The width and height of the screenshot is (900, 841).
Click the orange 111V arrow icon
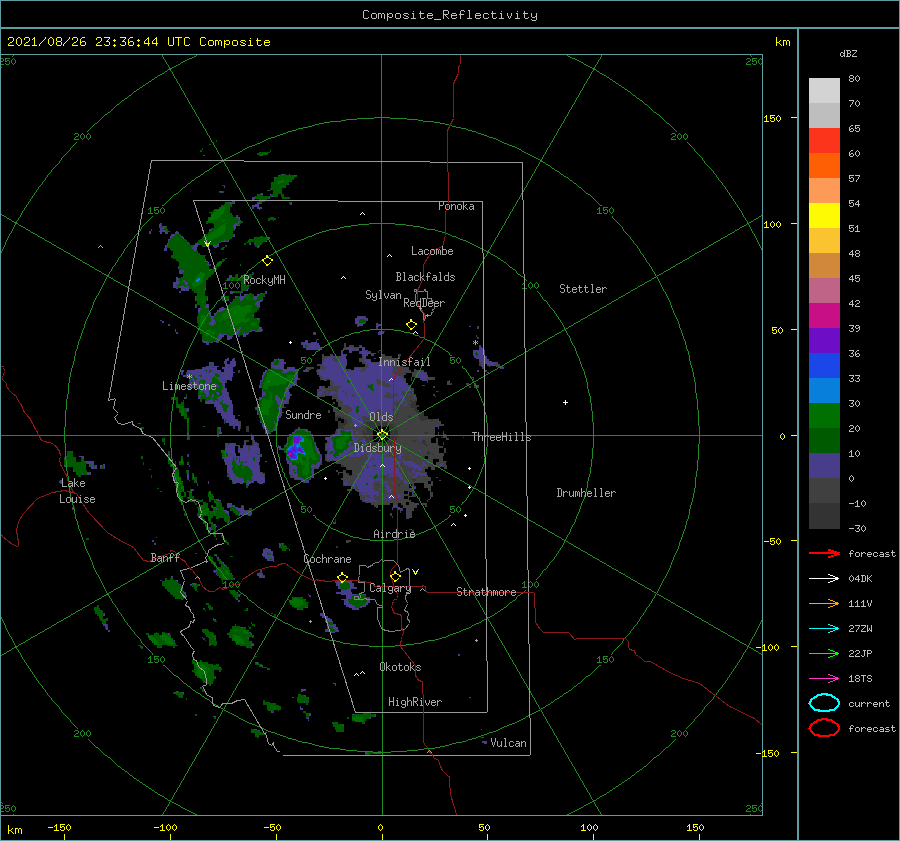click(824, 603)
